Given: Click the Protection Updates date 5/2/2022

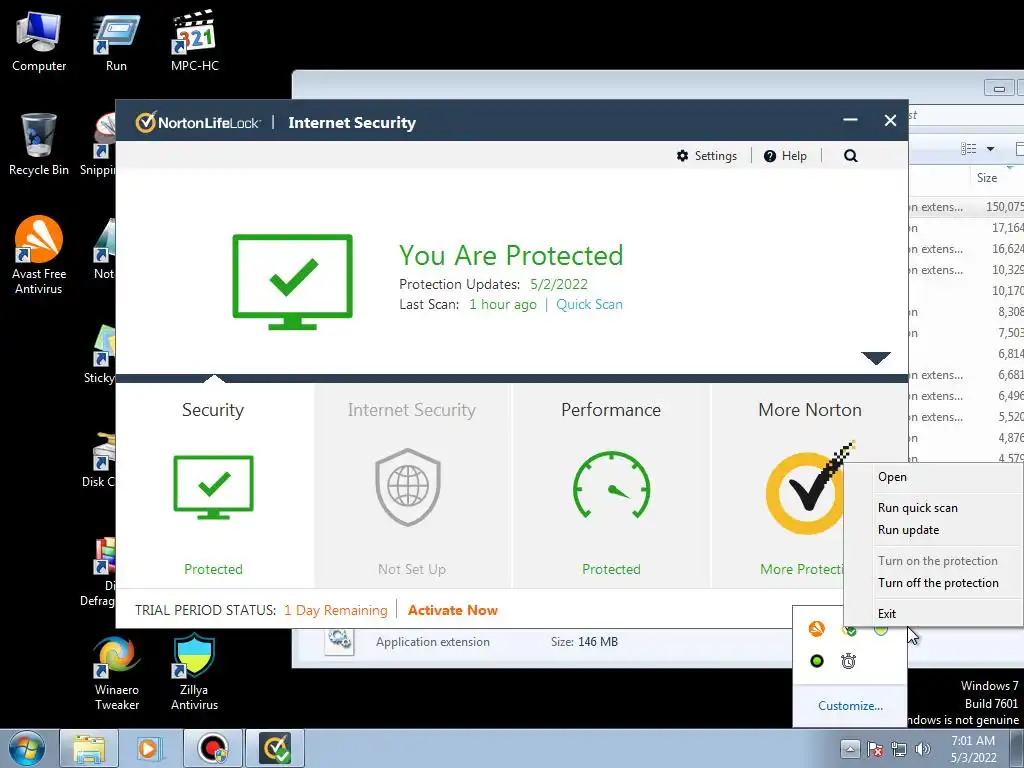Looking at the screenshot, I should pyautogui.click(x=558, y=284).
